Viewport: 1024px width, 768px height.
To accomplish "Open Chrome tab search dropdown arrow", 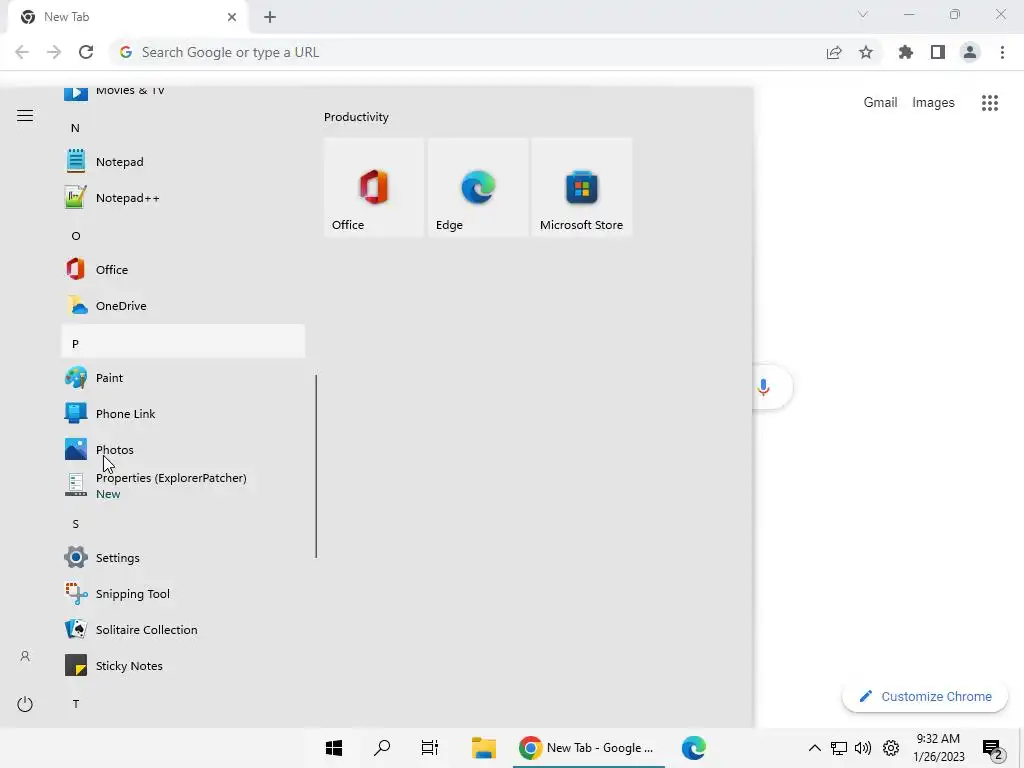I will click(863, 14).
